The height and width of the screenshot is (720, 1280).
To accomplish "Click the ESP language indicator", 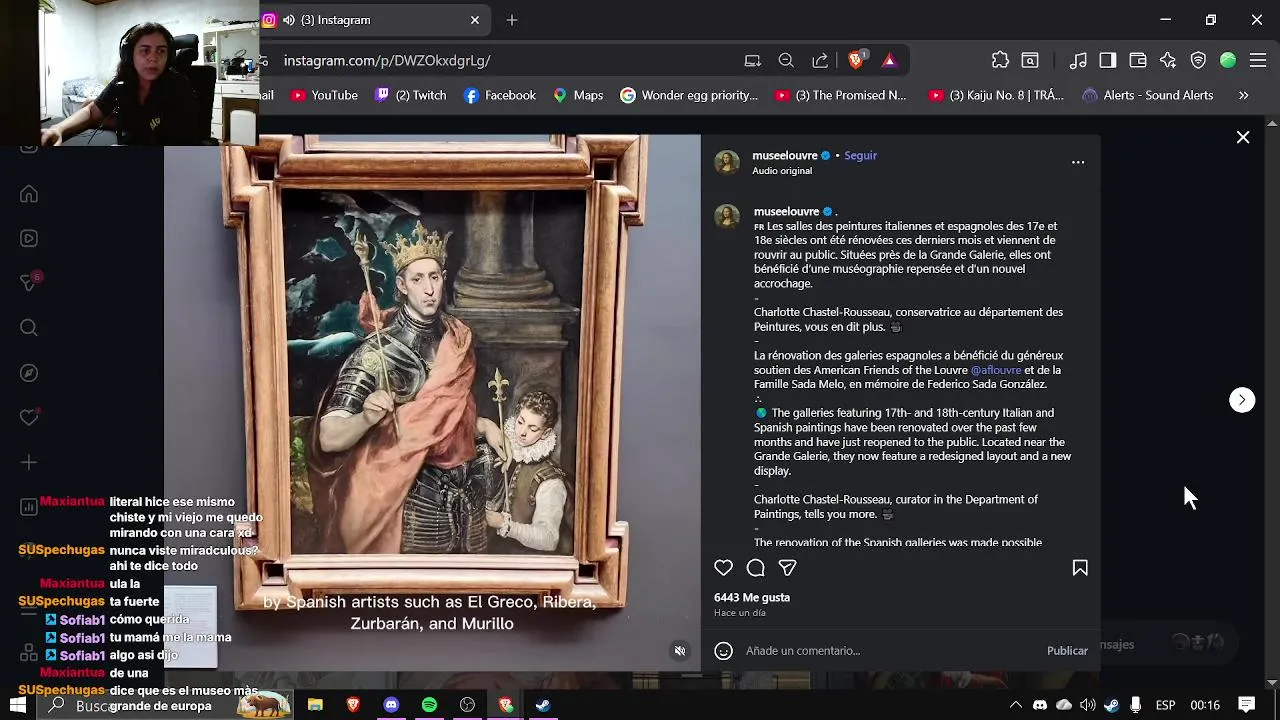I will (x=1165, y=705).
